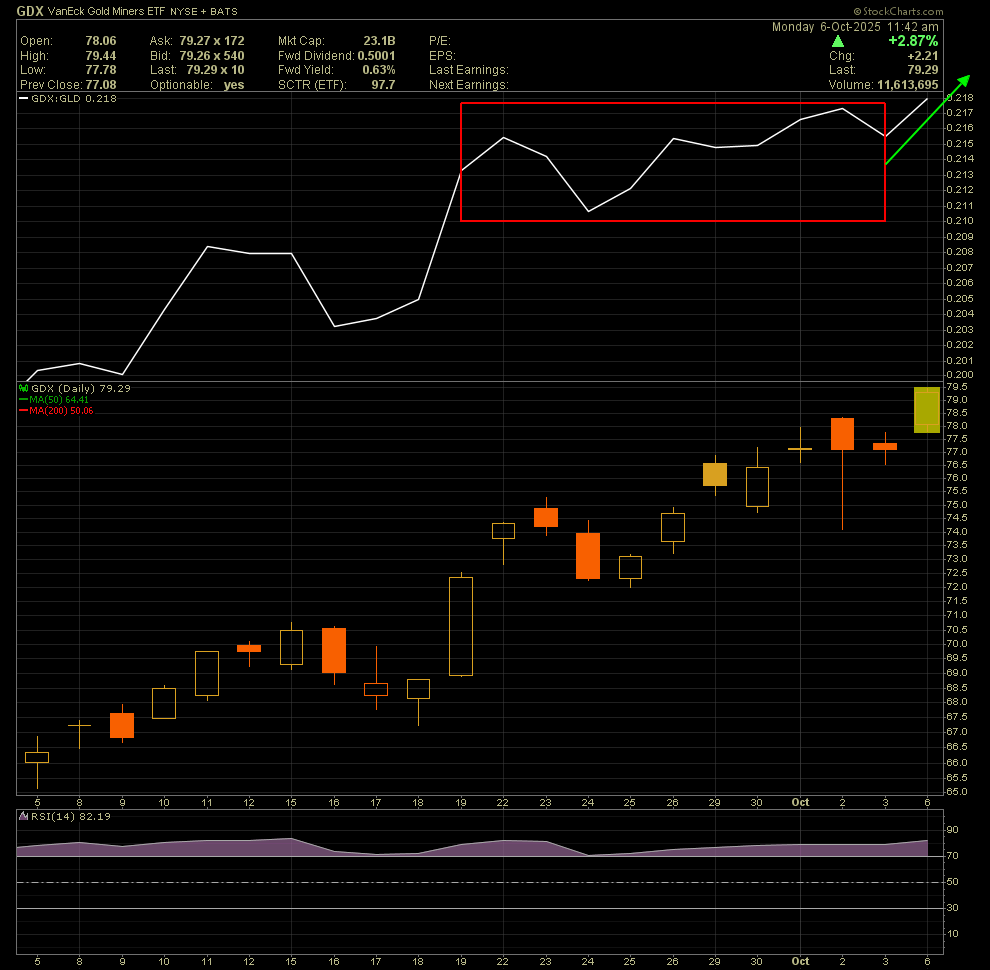Click the candlestick icon before 'GDX (Daily)'
The height and width of the screenshot is (970, 990).
pyautogui.click(x=24, y=388)
